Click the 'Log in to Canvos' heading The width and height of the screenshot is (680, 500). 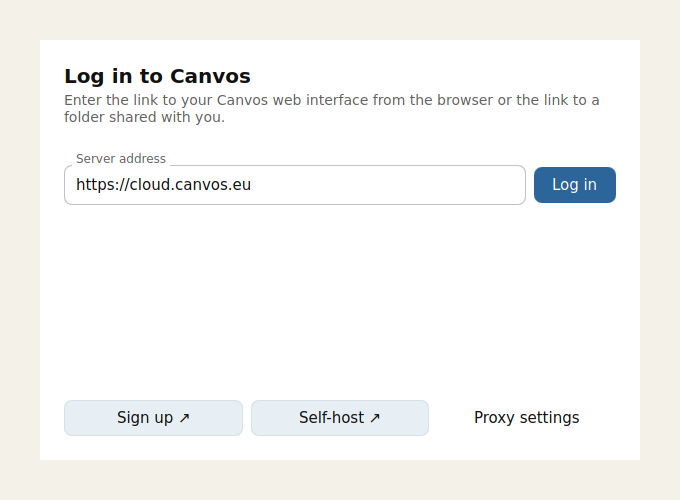tap(157, 76)
